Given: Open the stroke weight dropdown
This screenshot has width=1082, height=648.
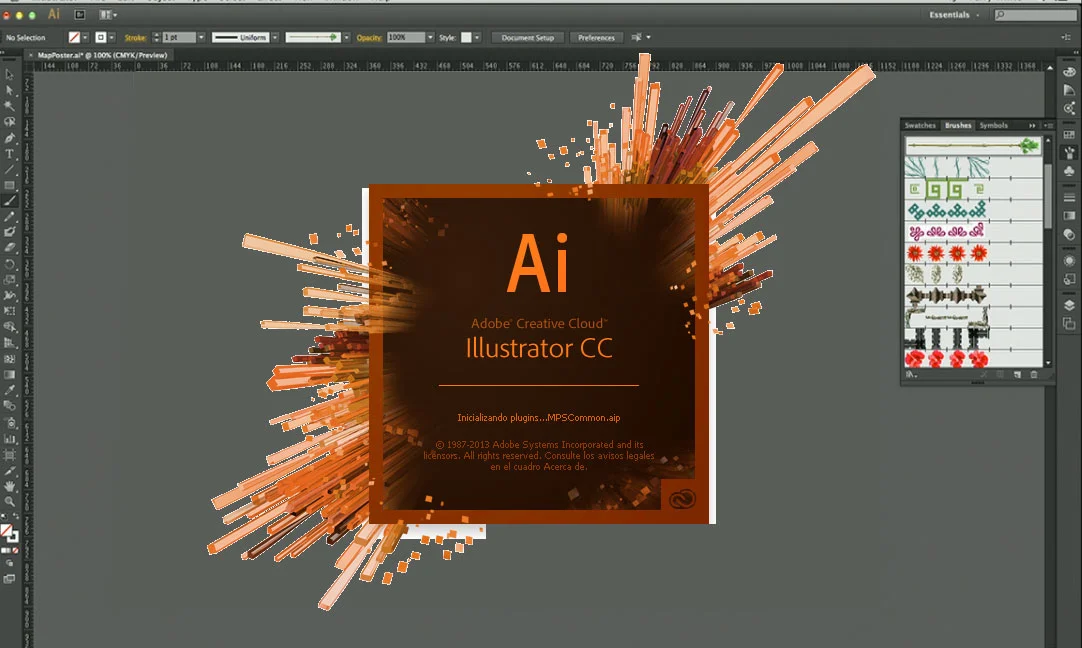Looking at the screenshot, I should [x=200, y=37].
